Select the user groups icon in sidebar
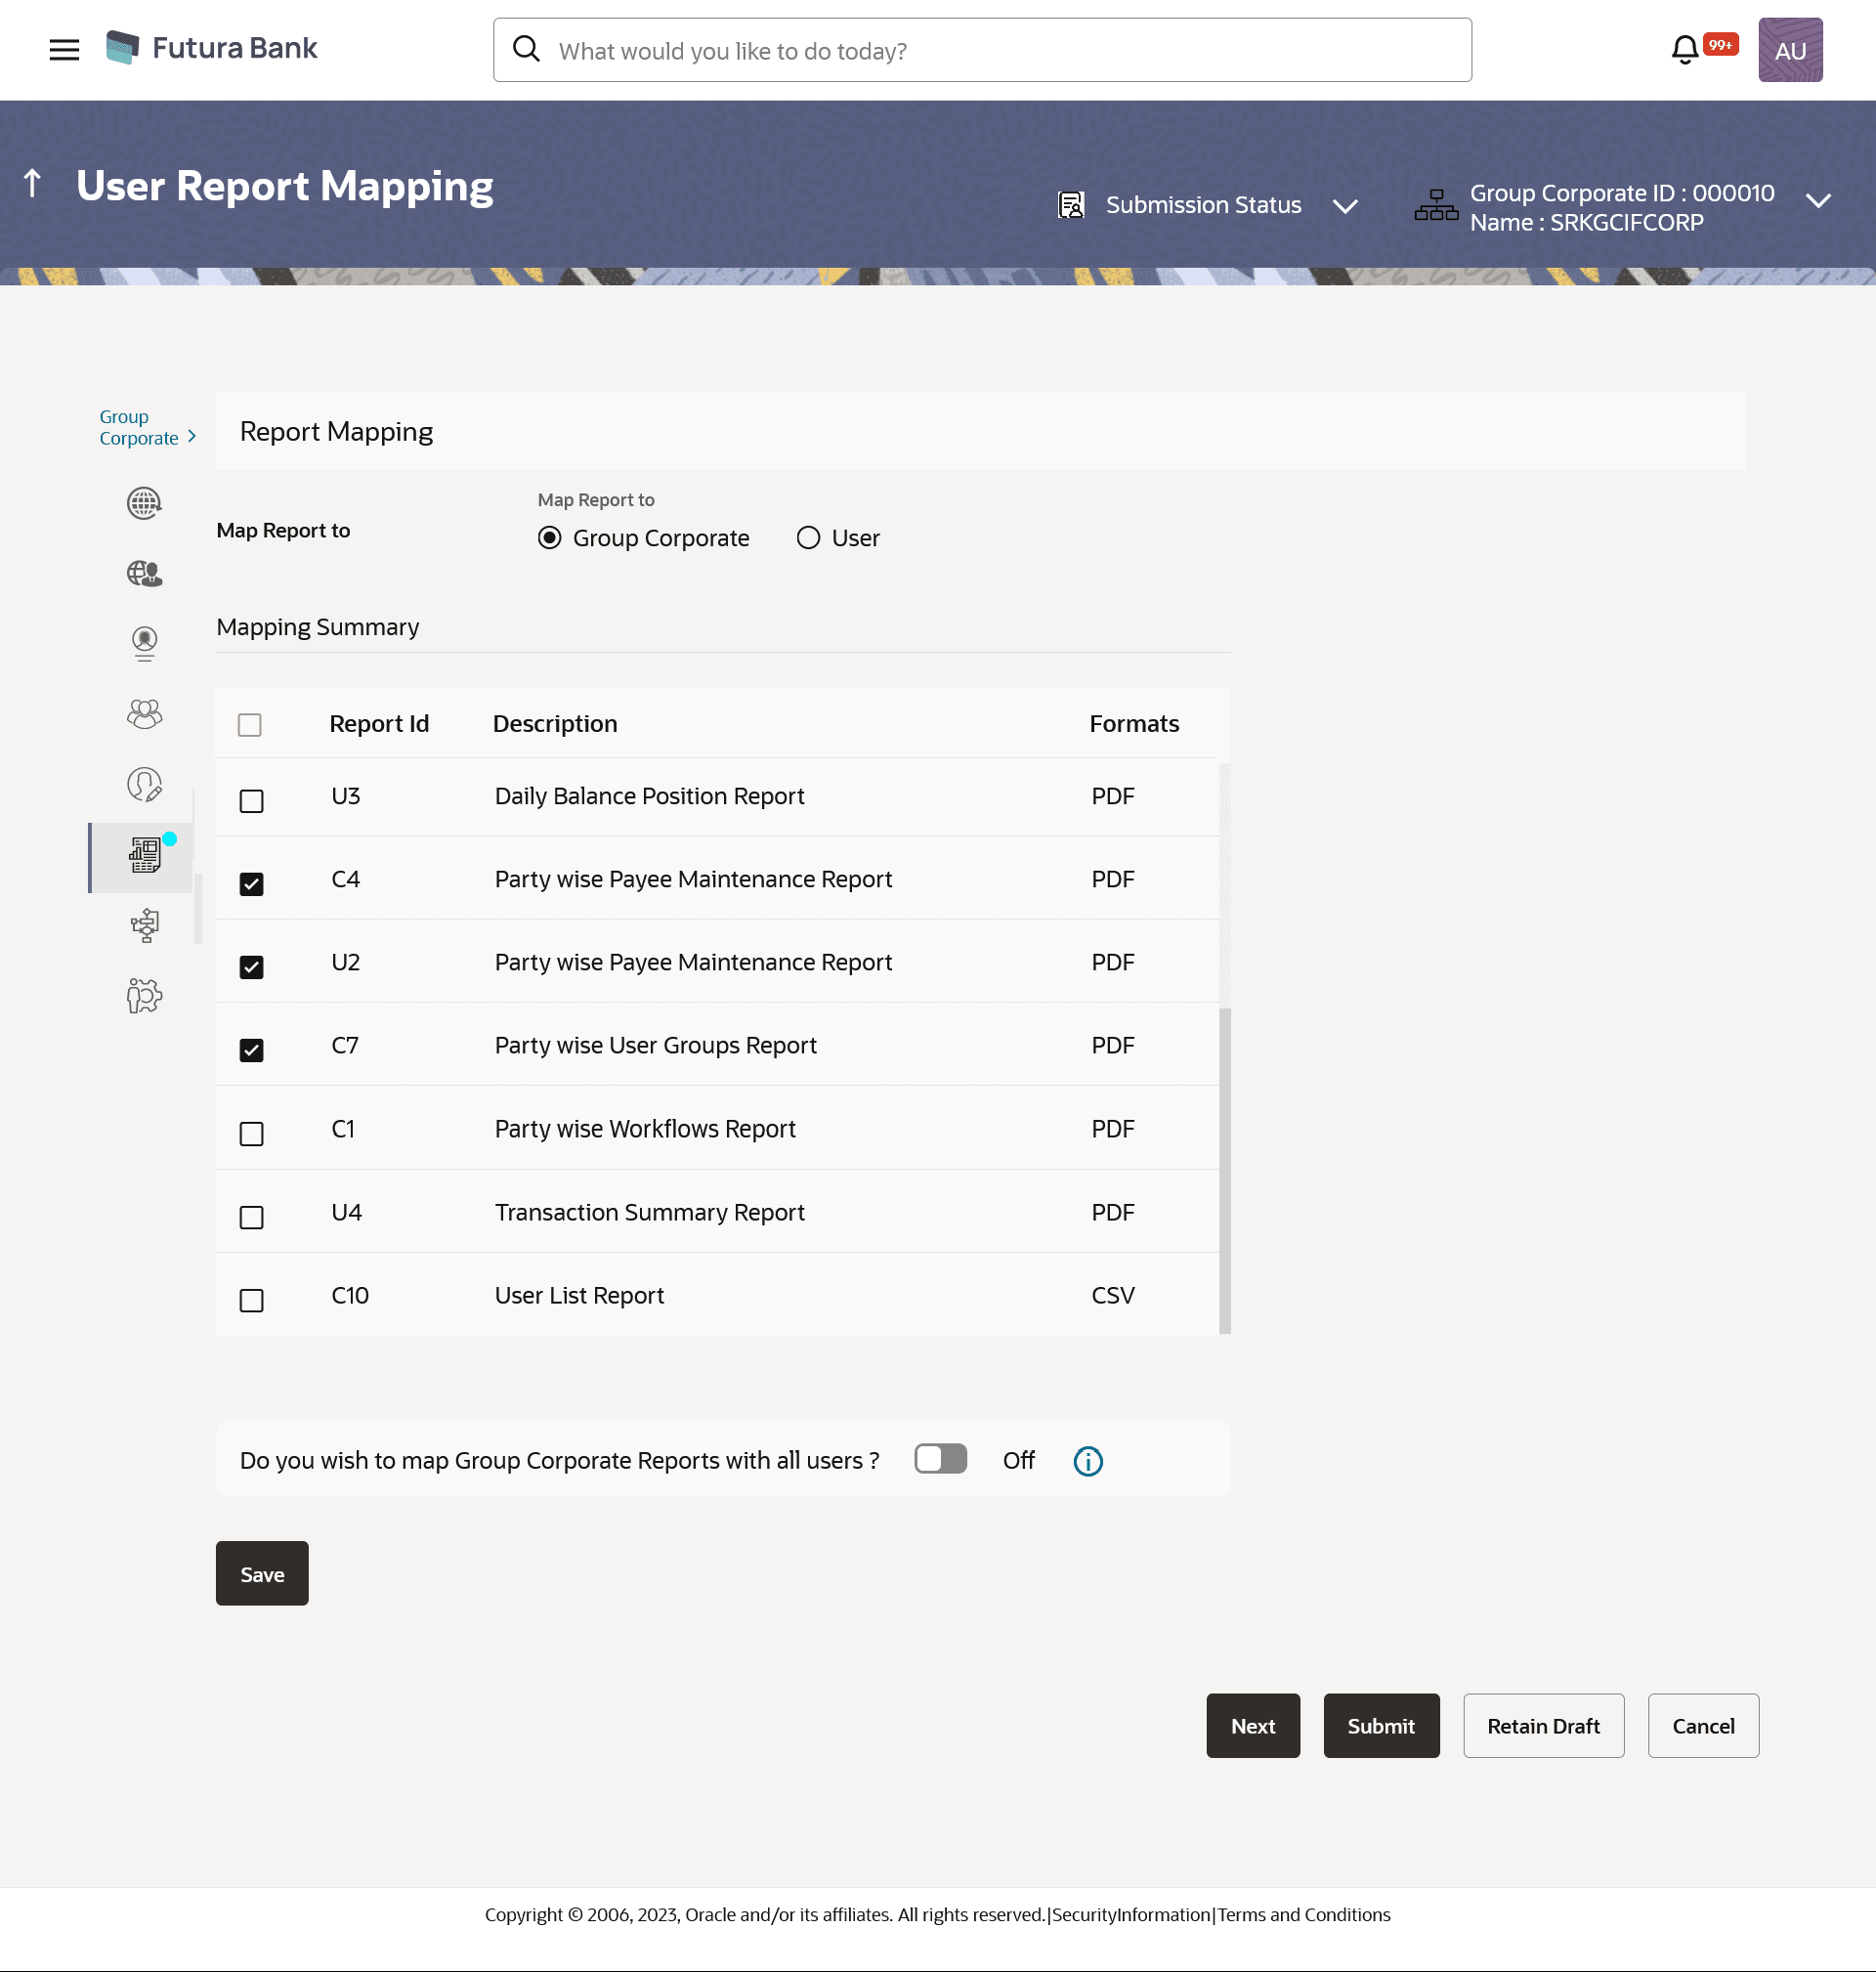This screenshot has height=1972, width=1876. [144, 714]
